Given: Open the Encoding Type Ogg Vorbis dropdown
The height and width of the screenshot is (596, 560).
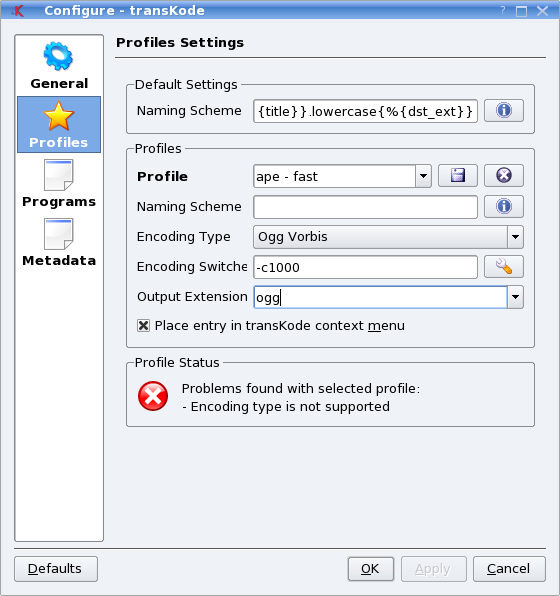Looking at the screenshot, I should coord(388,237).
